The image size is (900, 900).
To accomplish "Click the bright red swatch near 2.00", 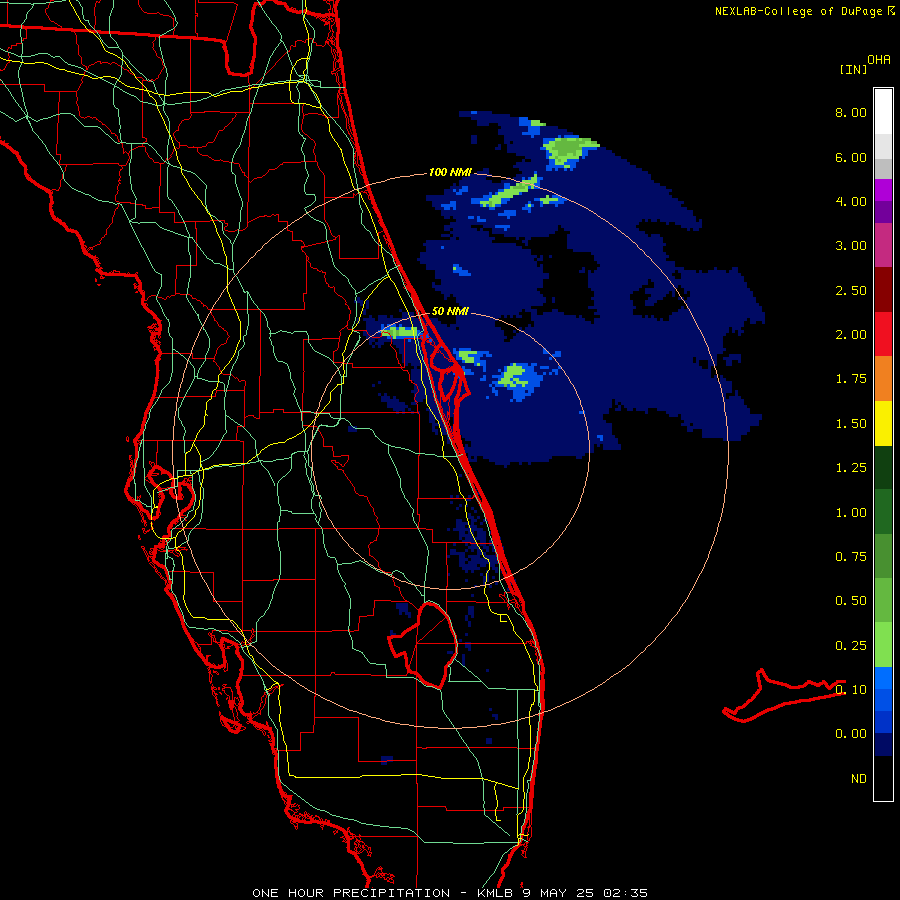I will point(883,334).
